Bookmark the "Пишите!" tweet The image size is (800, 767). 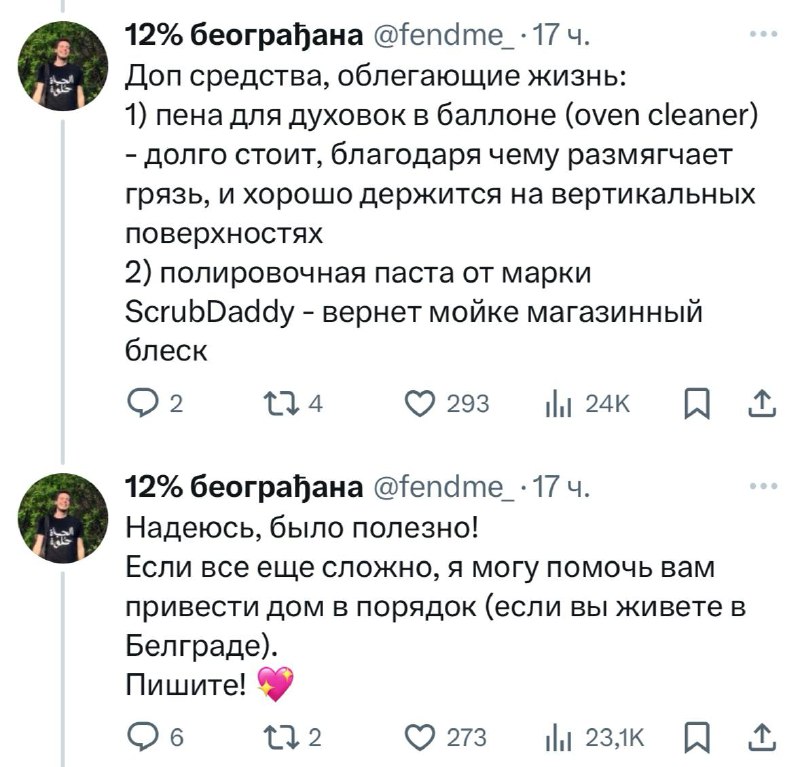pyautogui.click(x=693, y=738)
